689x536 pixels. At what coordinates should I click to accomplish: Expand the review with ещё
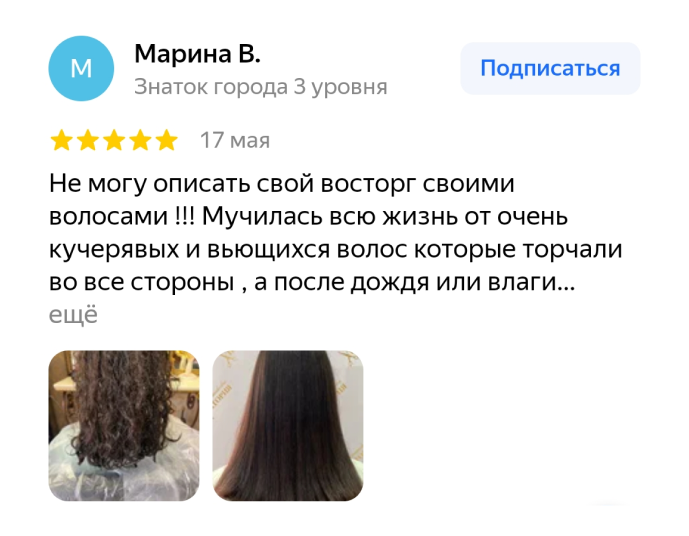point(73,314)
